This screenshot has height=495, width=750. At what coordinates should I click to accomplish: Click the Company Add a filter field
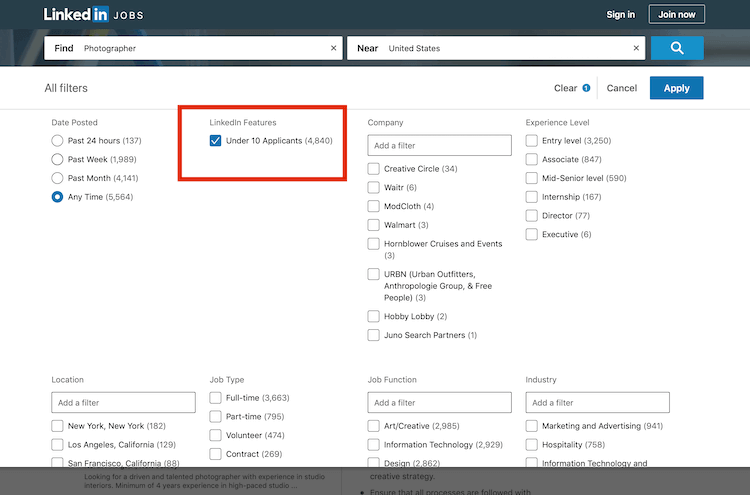(439, 146)
